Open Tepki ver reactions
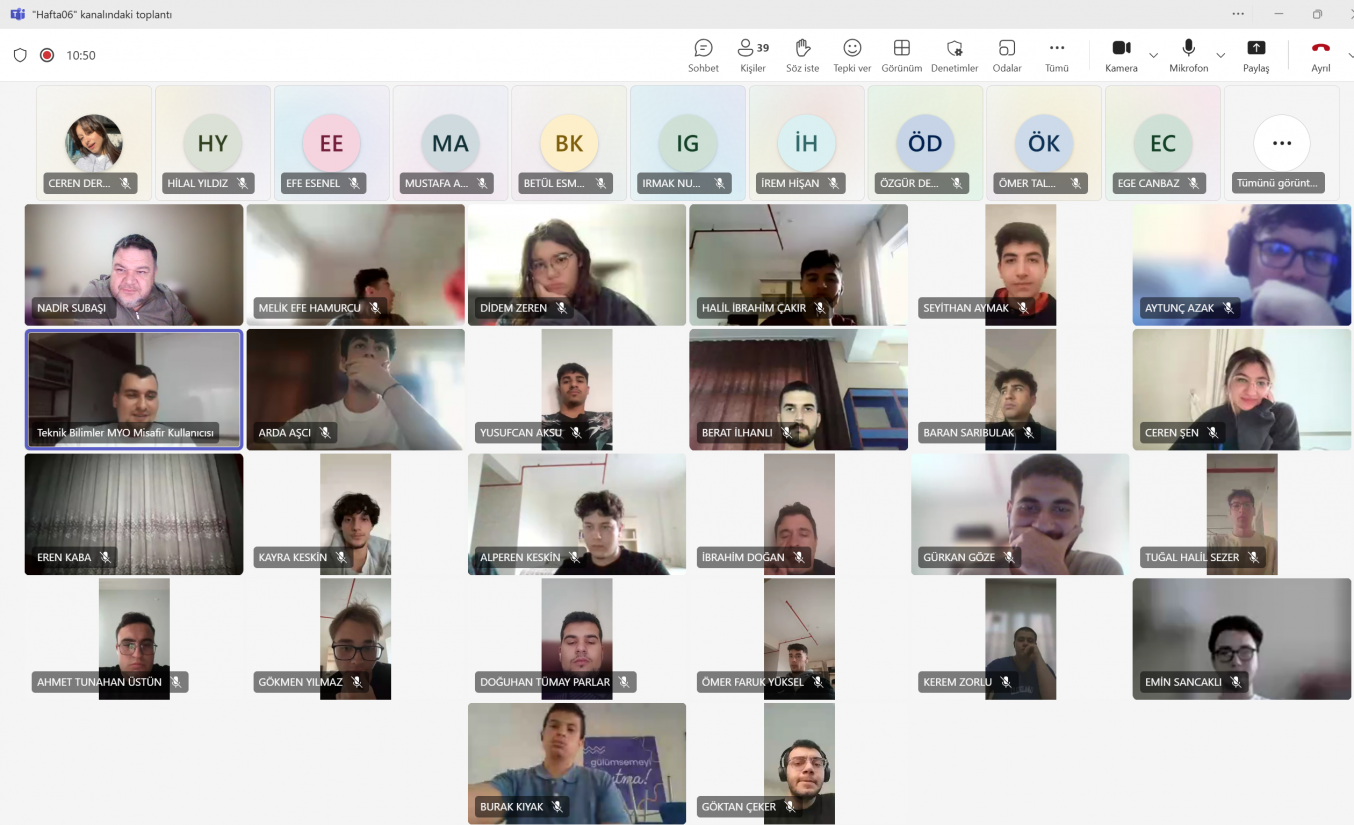The height and width of the screenshot is (825, 1354). [x=852, y=55]
